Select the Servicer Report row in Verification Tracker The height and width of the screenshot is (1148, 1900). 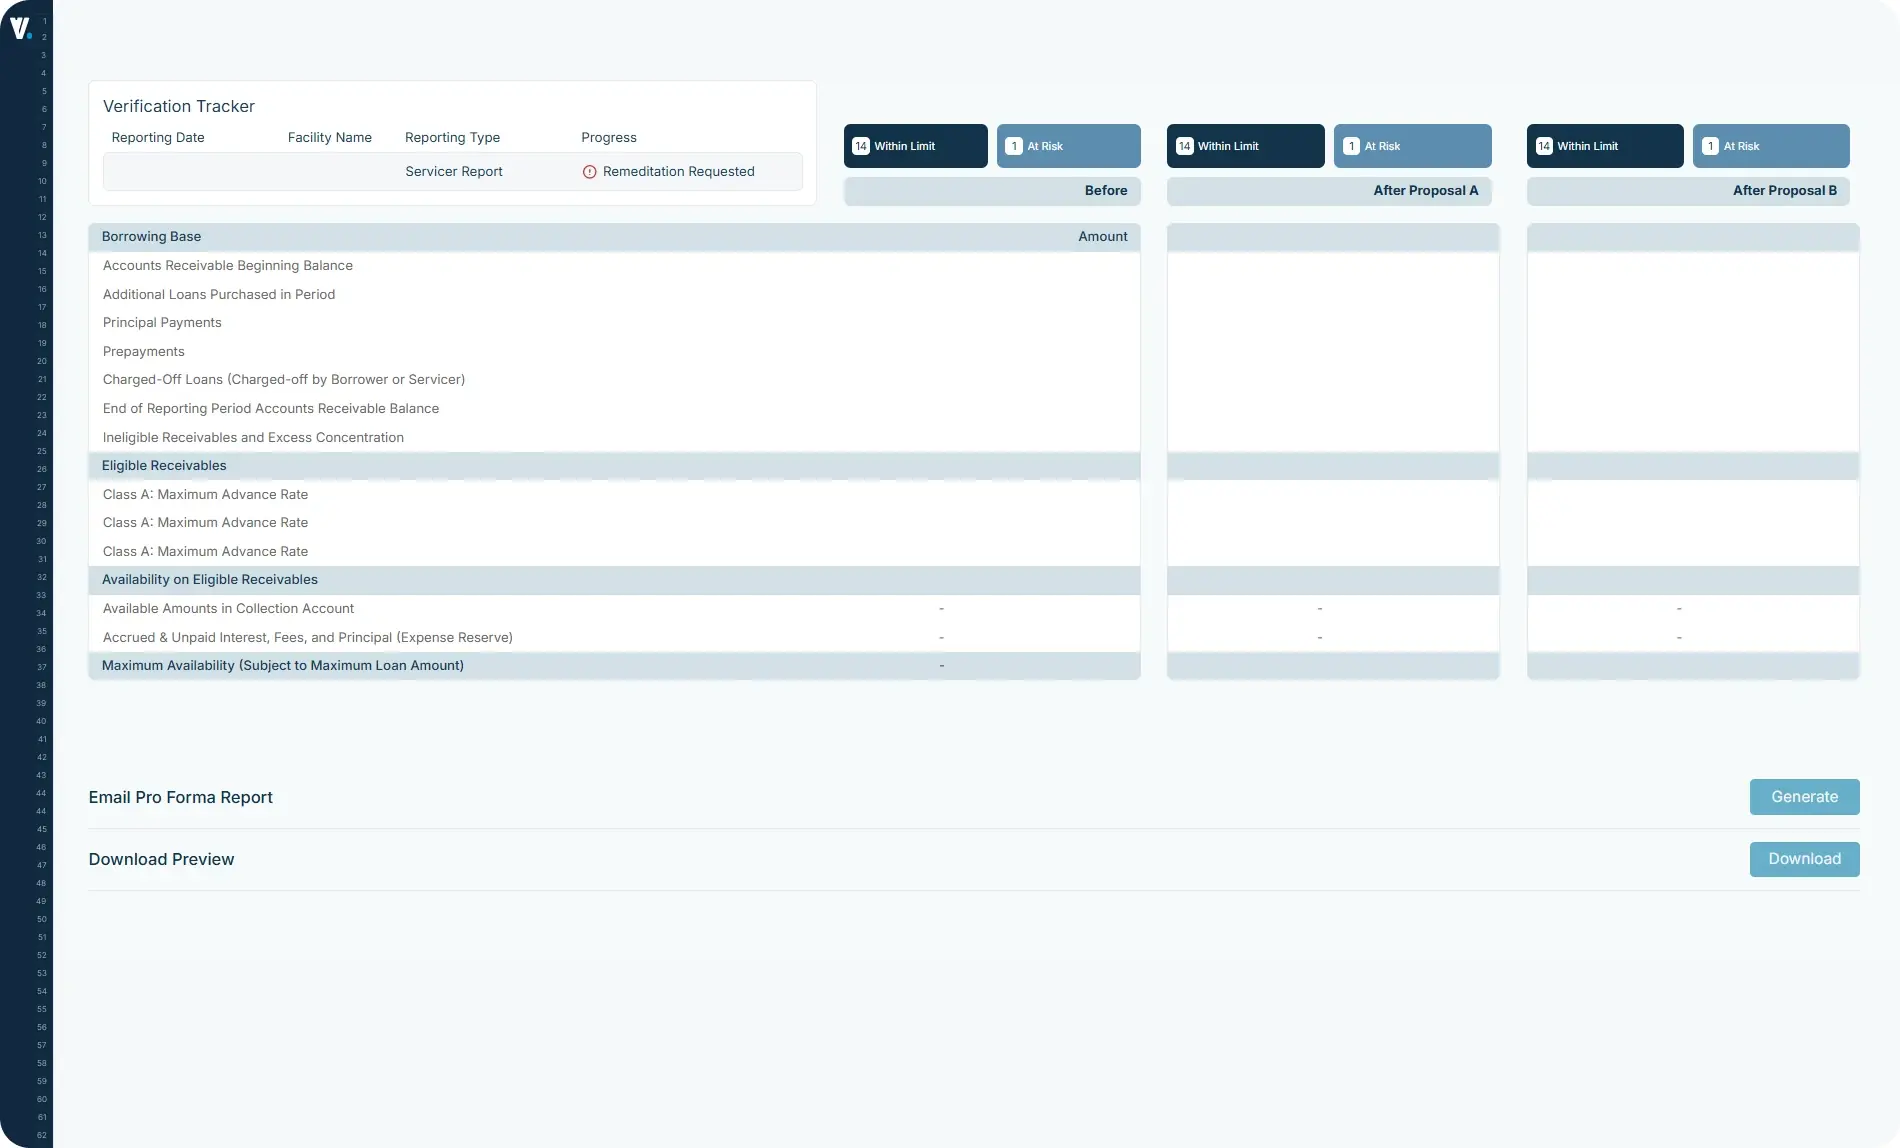(x=452, y=171)
